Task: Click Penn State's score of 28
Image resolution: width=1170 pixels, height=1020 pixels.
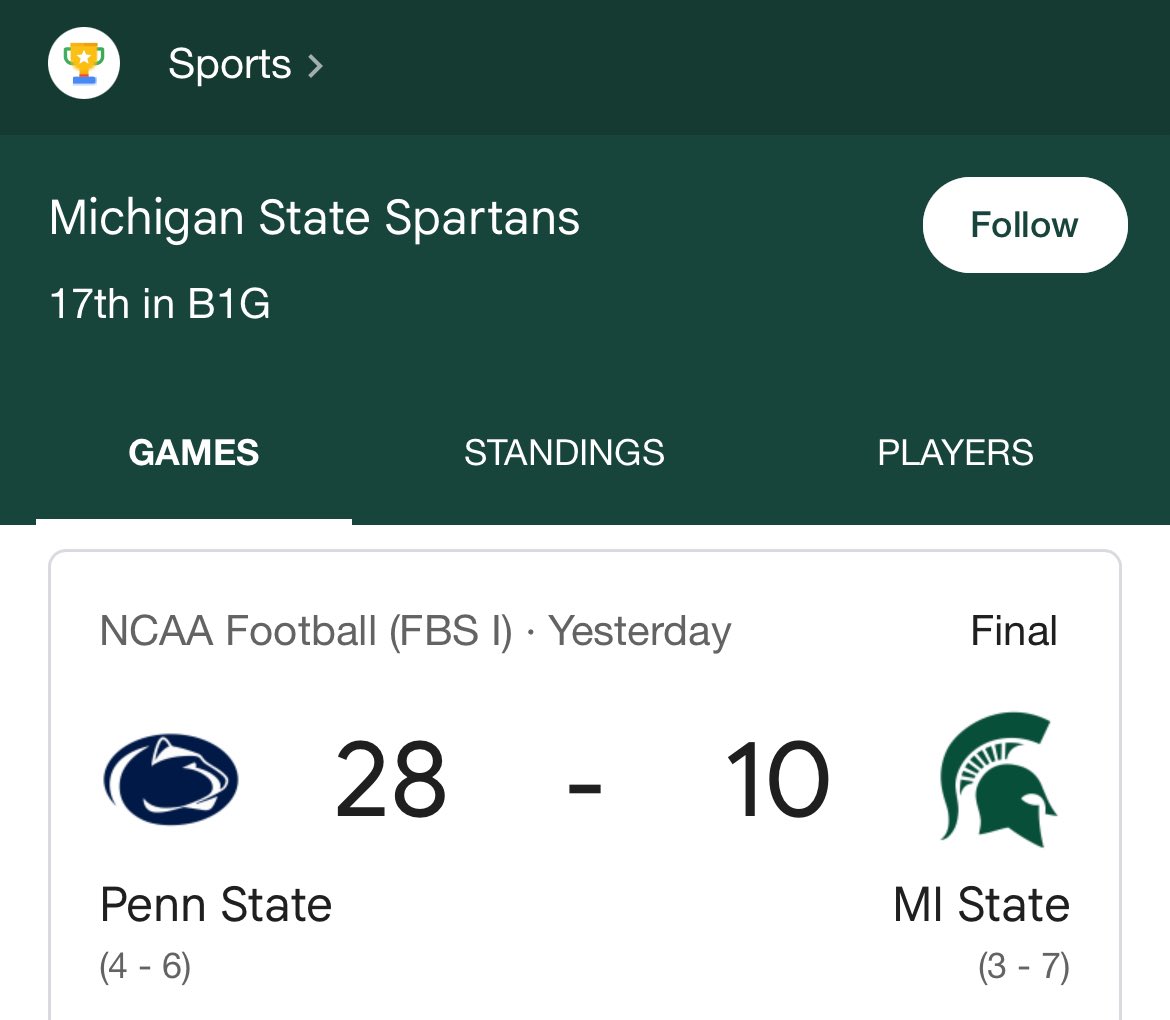Action: tap(390, 781)
